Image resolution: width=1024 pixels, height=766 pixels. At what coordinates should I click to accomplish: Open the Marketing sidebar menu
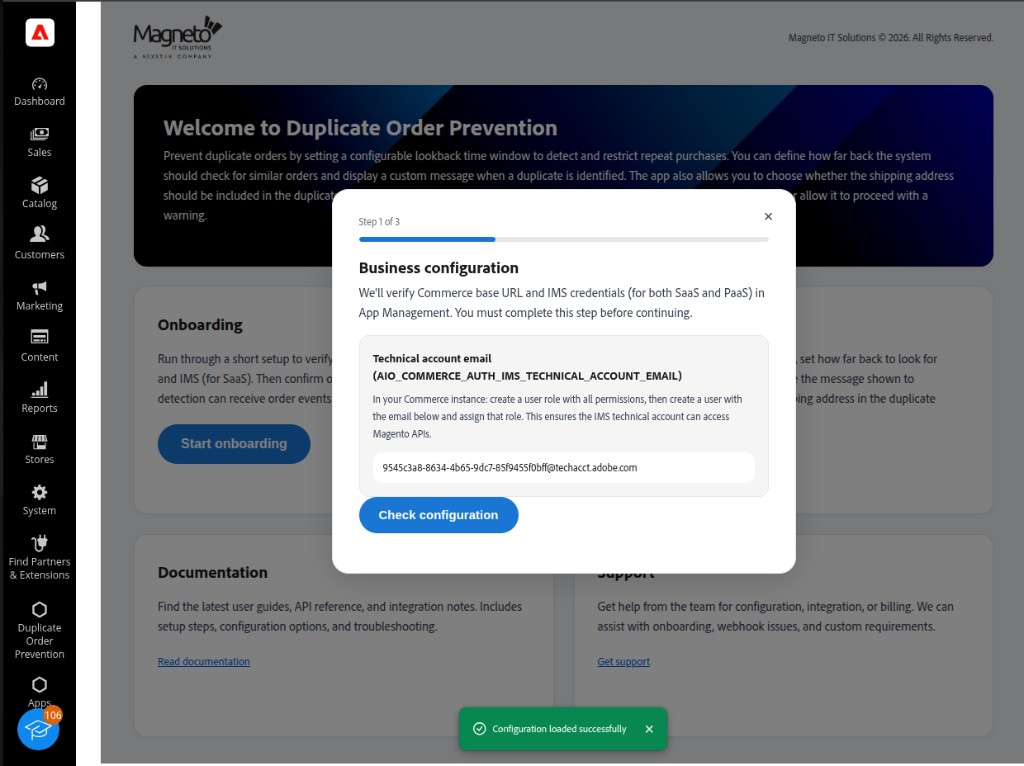point(39,296)
